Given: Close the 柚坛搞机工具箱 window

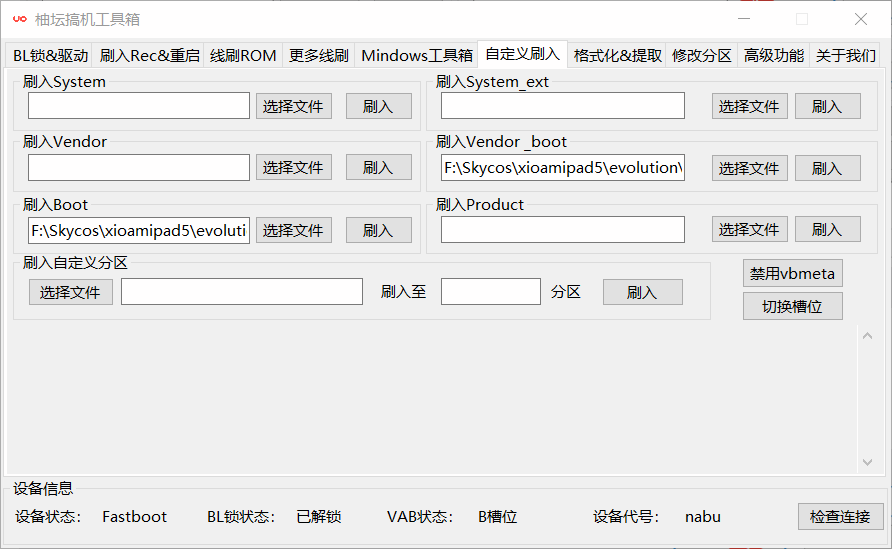Looking at the screenshot, I should pyautogui.click(x=861, y=19).
